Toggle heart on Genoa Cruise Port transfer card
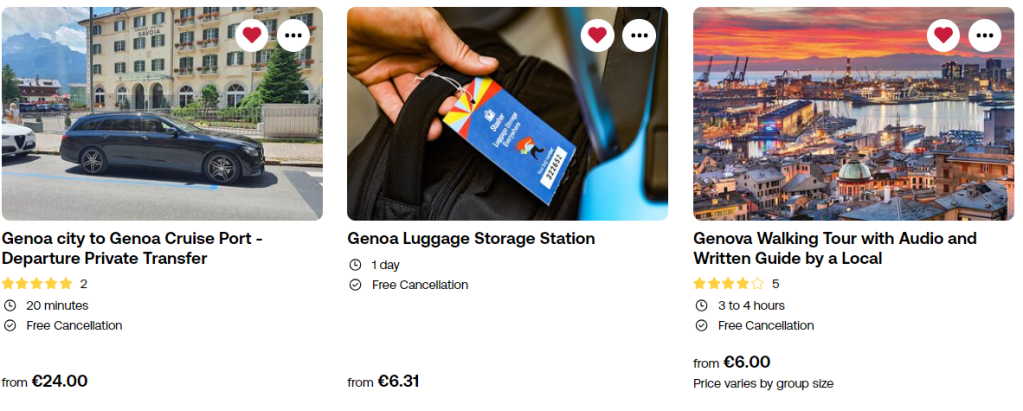This screenshot has width=1023, height=411. click(252, 35)
